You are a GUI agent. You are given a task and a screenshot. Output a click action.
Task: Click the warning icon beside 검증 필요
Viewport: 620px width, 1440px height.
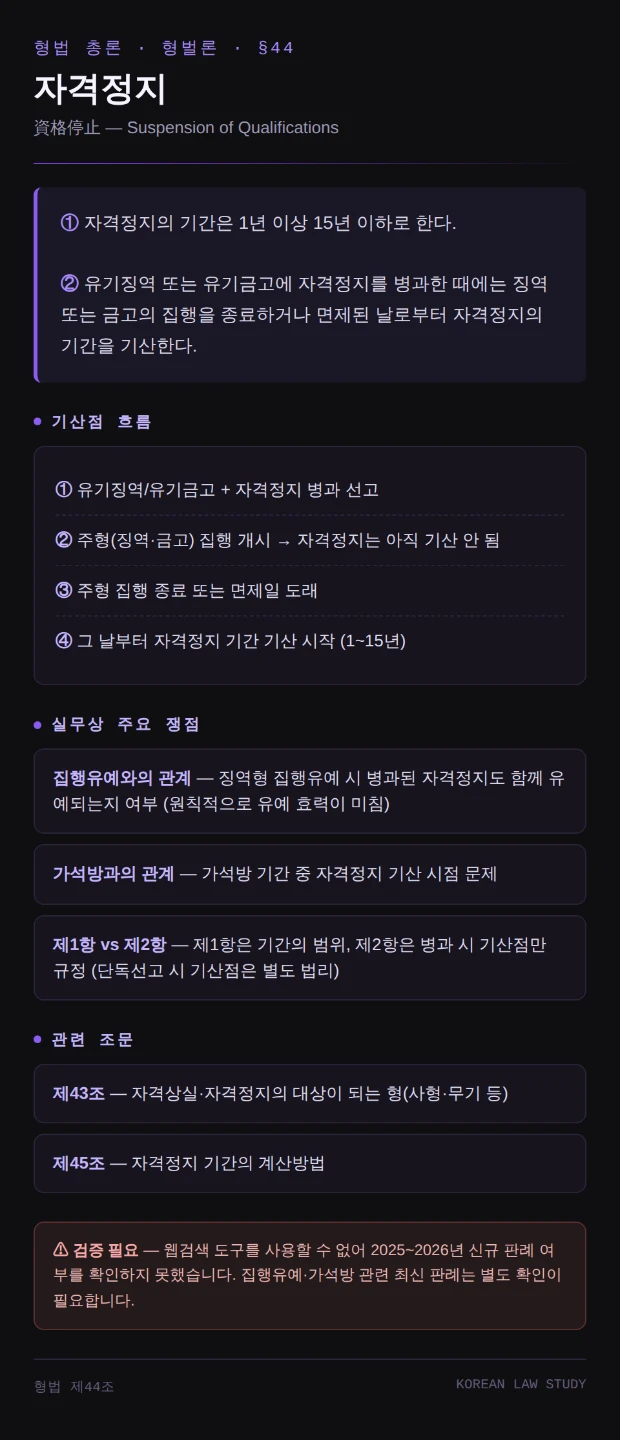61,1250
